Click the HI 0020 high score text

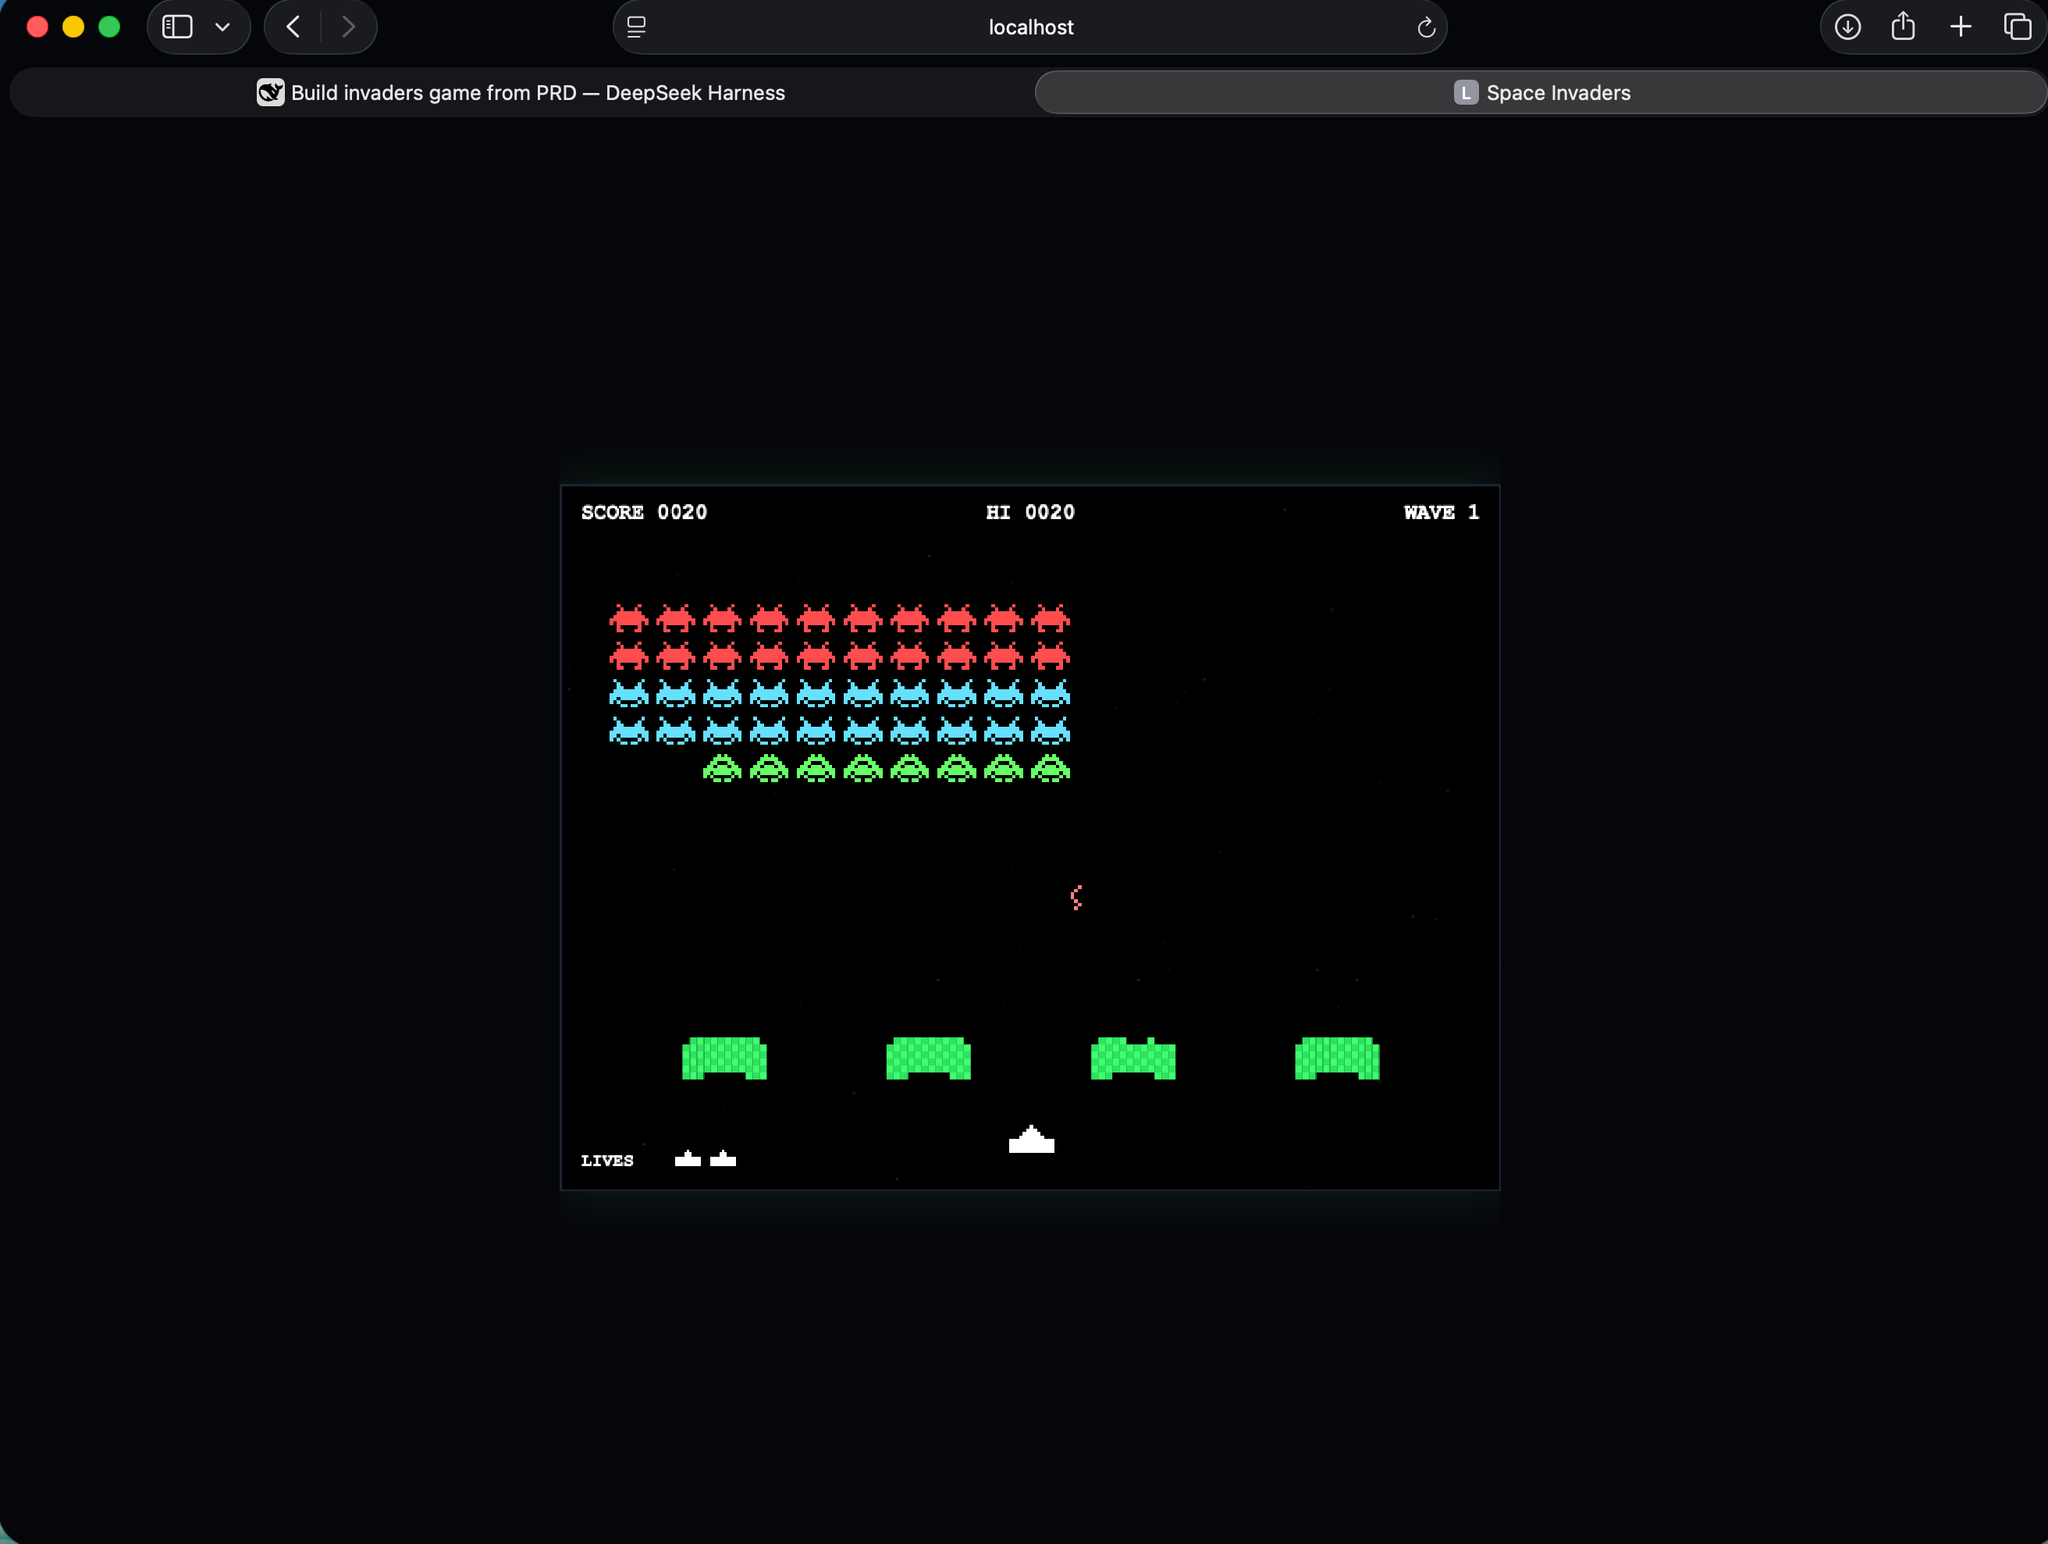pyautogui.click(x=1030, y=512)
